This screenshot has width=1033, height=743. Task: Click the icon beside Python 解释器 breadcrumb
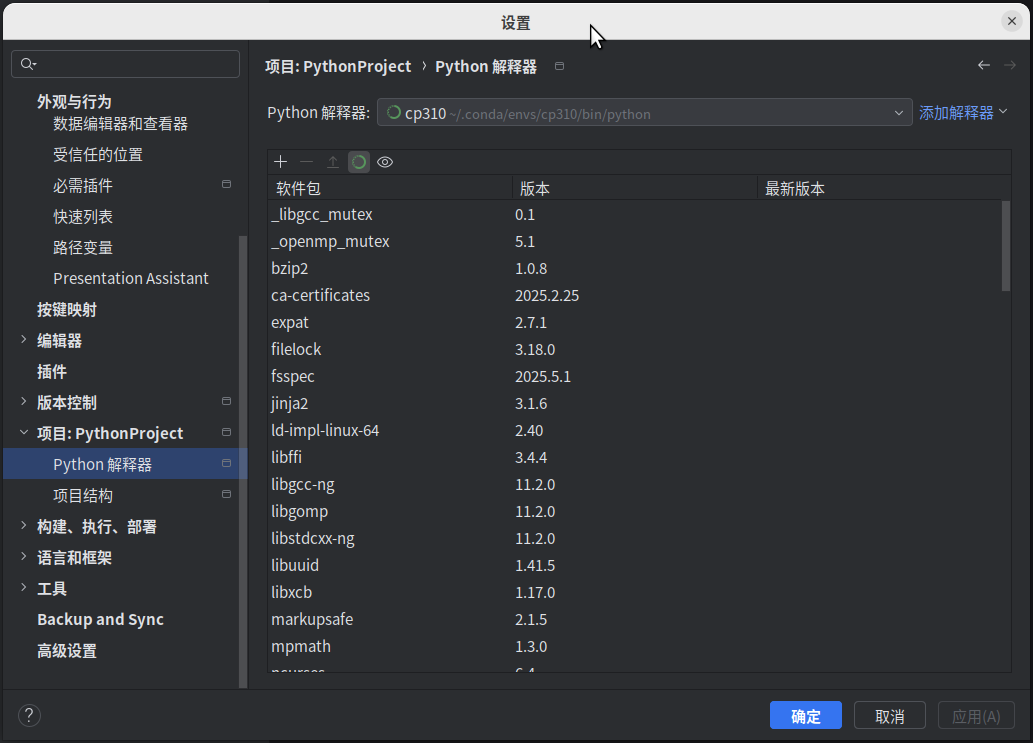click(x=559, y=67)
